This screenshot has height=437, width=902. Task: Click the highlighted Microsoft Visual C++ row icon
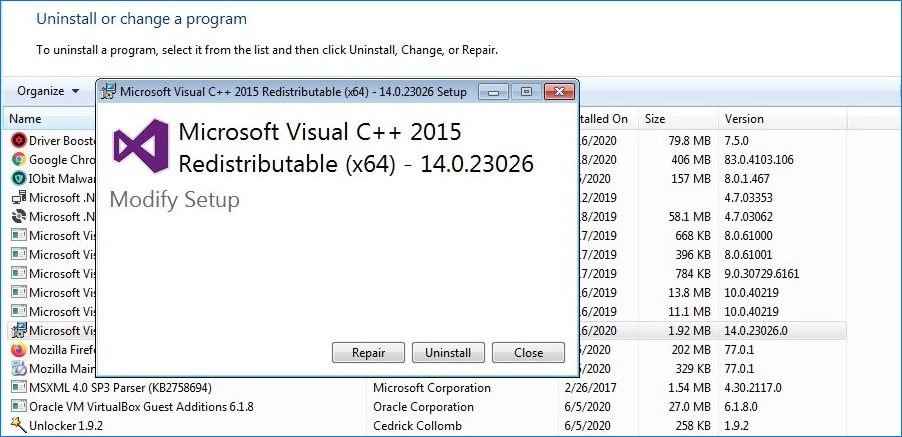tap(18, 330)
